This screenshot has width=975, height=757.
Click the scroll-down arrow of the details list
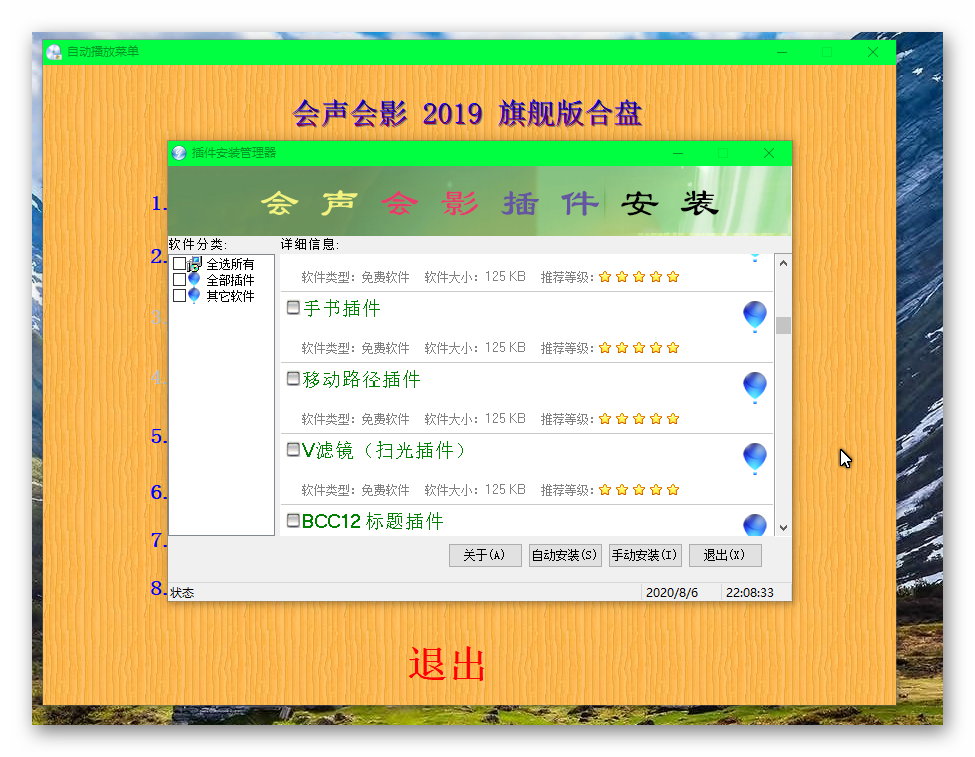[x=783, y=527]
